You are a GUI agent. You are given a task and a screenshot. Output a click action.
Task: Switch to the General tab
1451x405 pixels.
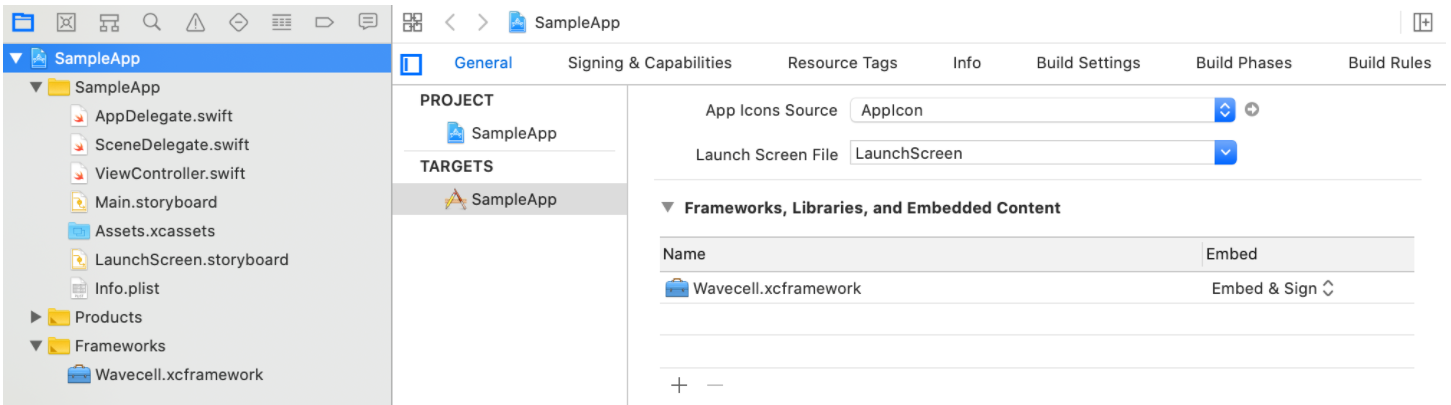pyautogui.click(x=483, y=63)
